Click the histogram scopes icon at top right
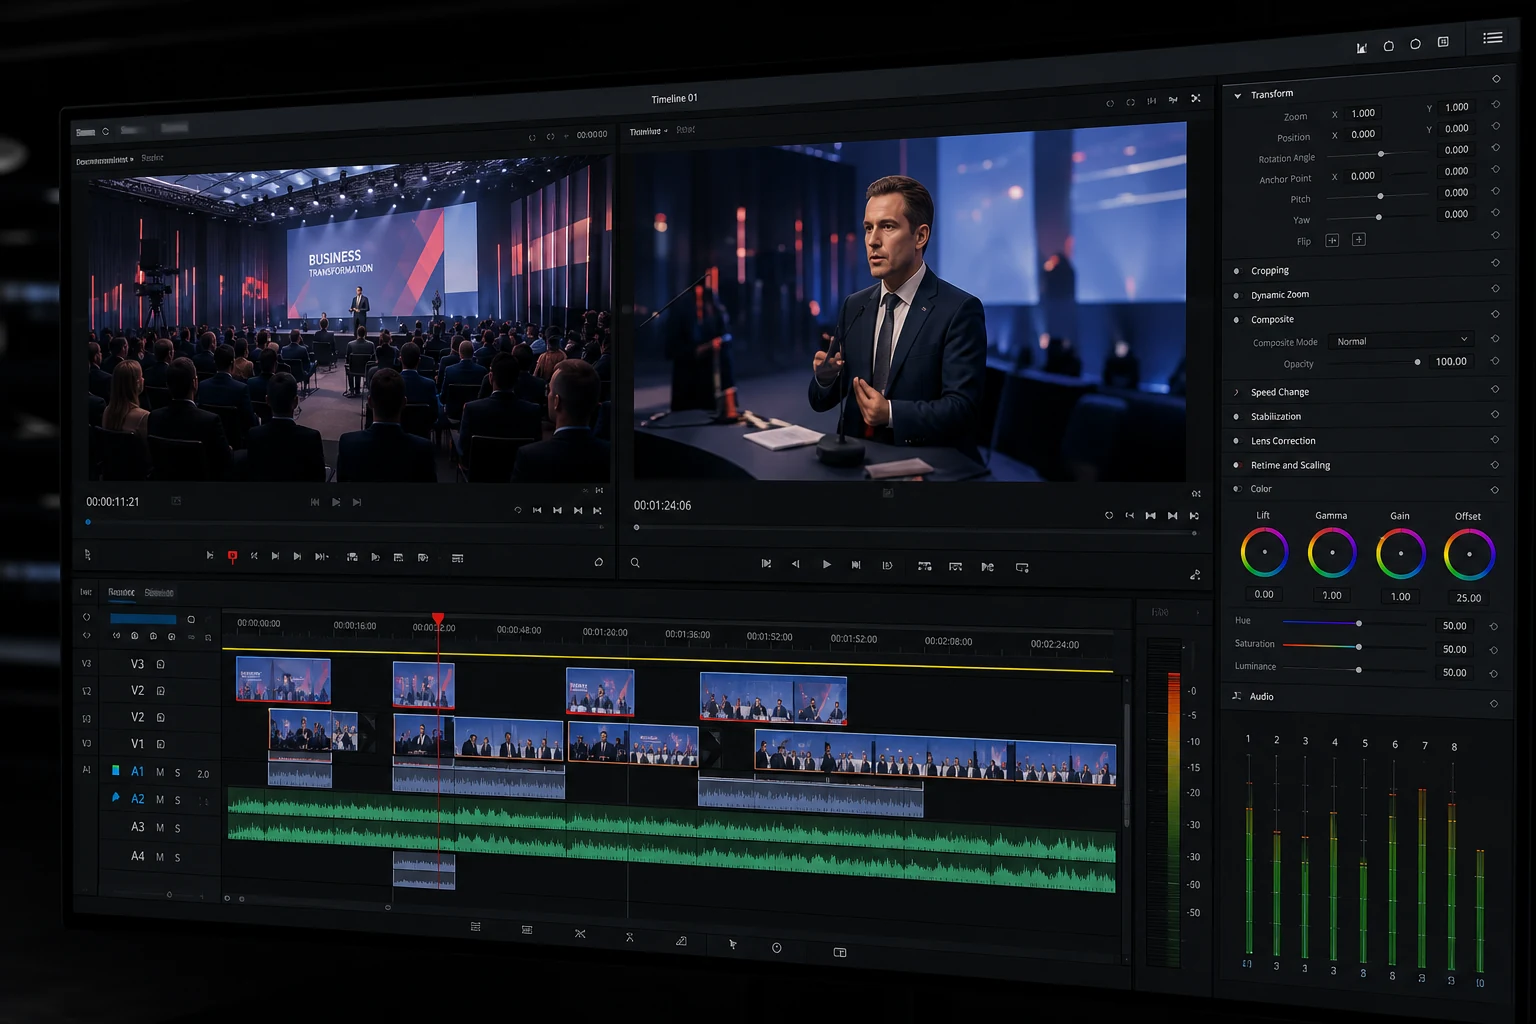The width and height of the screenshot is (1536, 1024). coord(1361,47)
